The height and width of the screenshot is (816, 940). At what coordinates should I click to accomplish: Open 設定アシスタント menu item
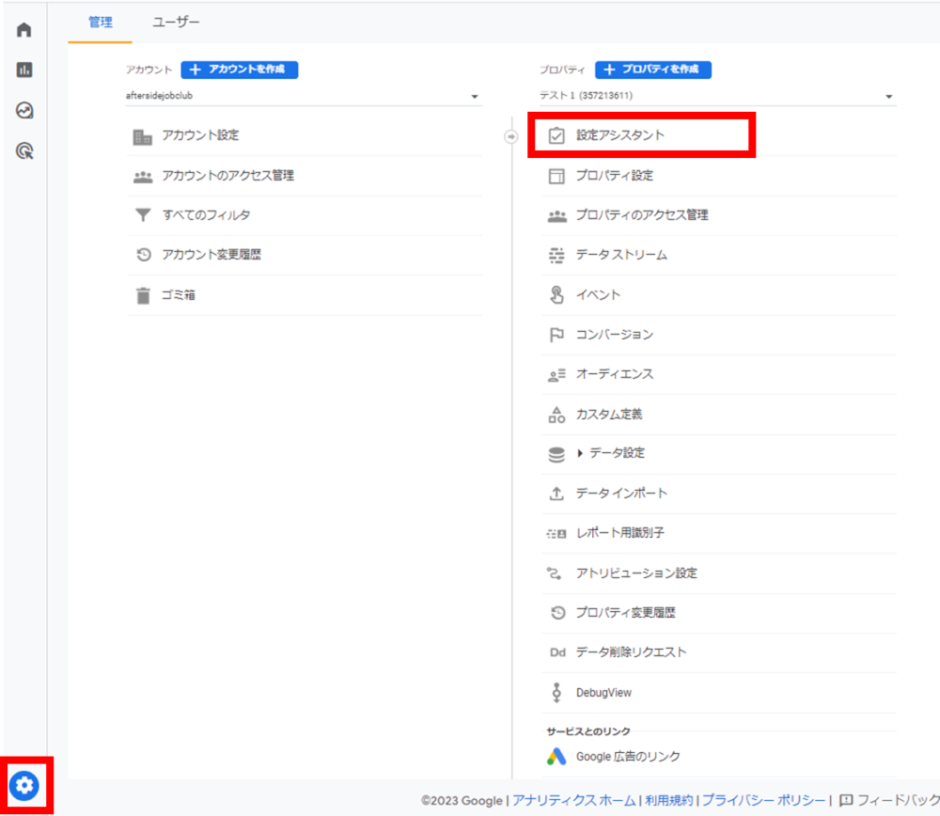tap(619, 135)
